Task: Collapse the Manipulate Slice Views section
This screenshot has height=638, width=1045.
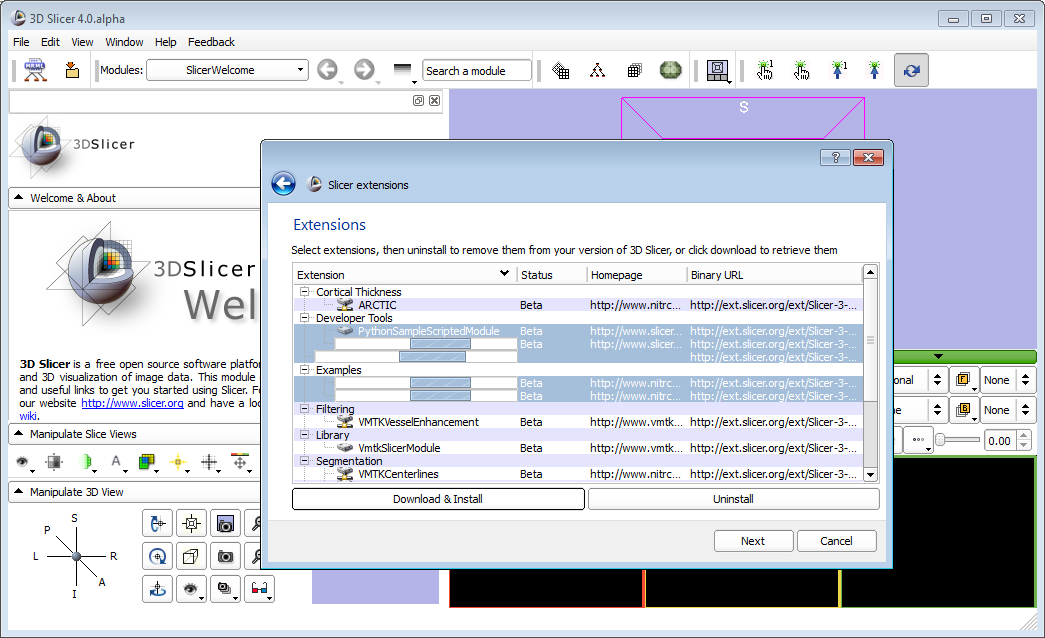Action: (20, 434)
